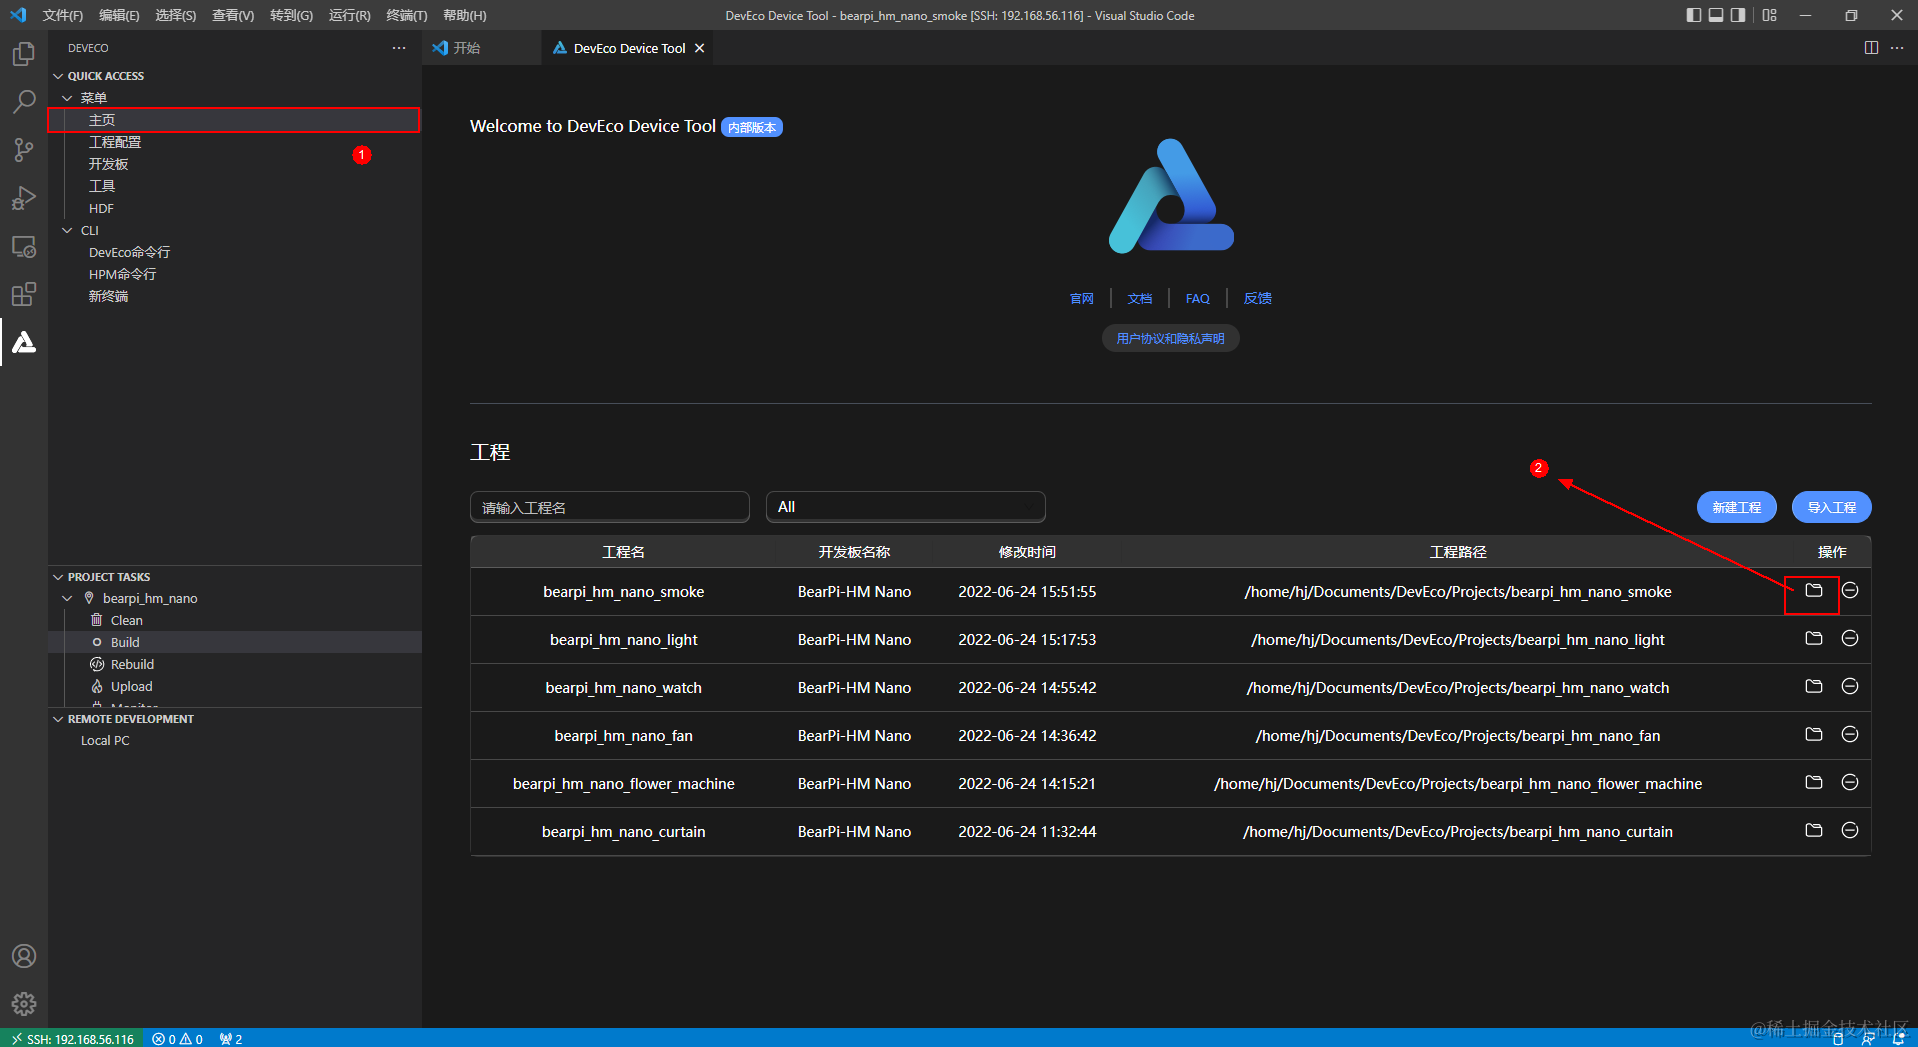
Task: Toggle secondary side bar visibility
Action: (x=1739, y=15)
